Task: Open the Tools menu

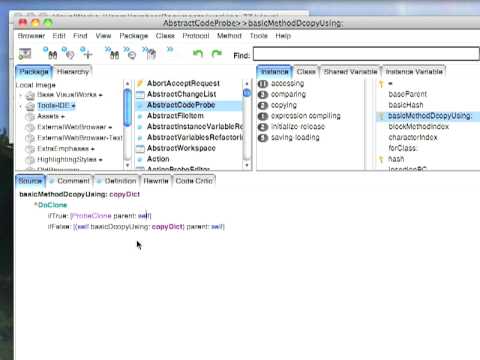Action: click(x=259, y=36)
